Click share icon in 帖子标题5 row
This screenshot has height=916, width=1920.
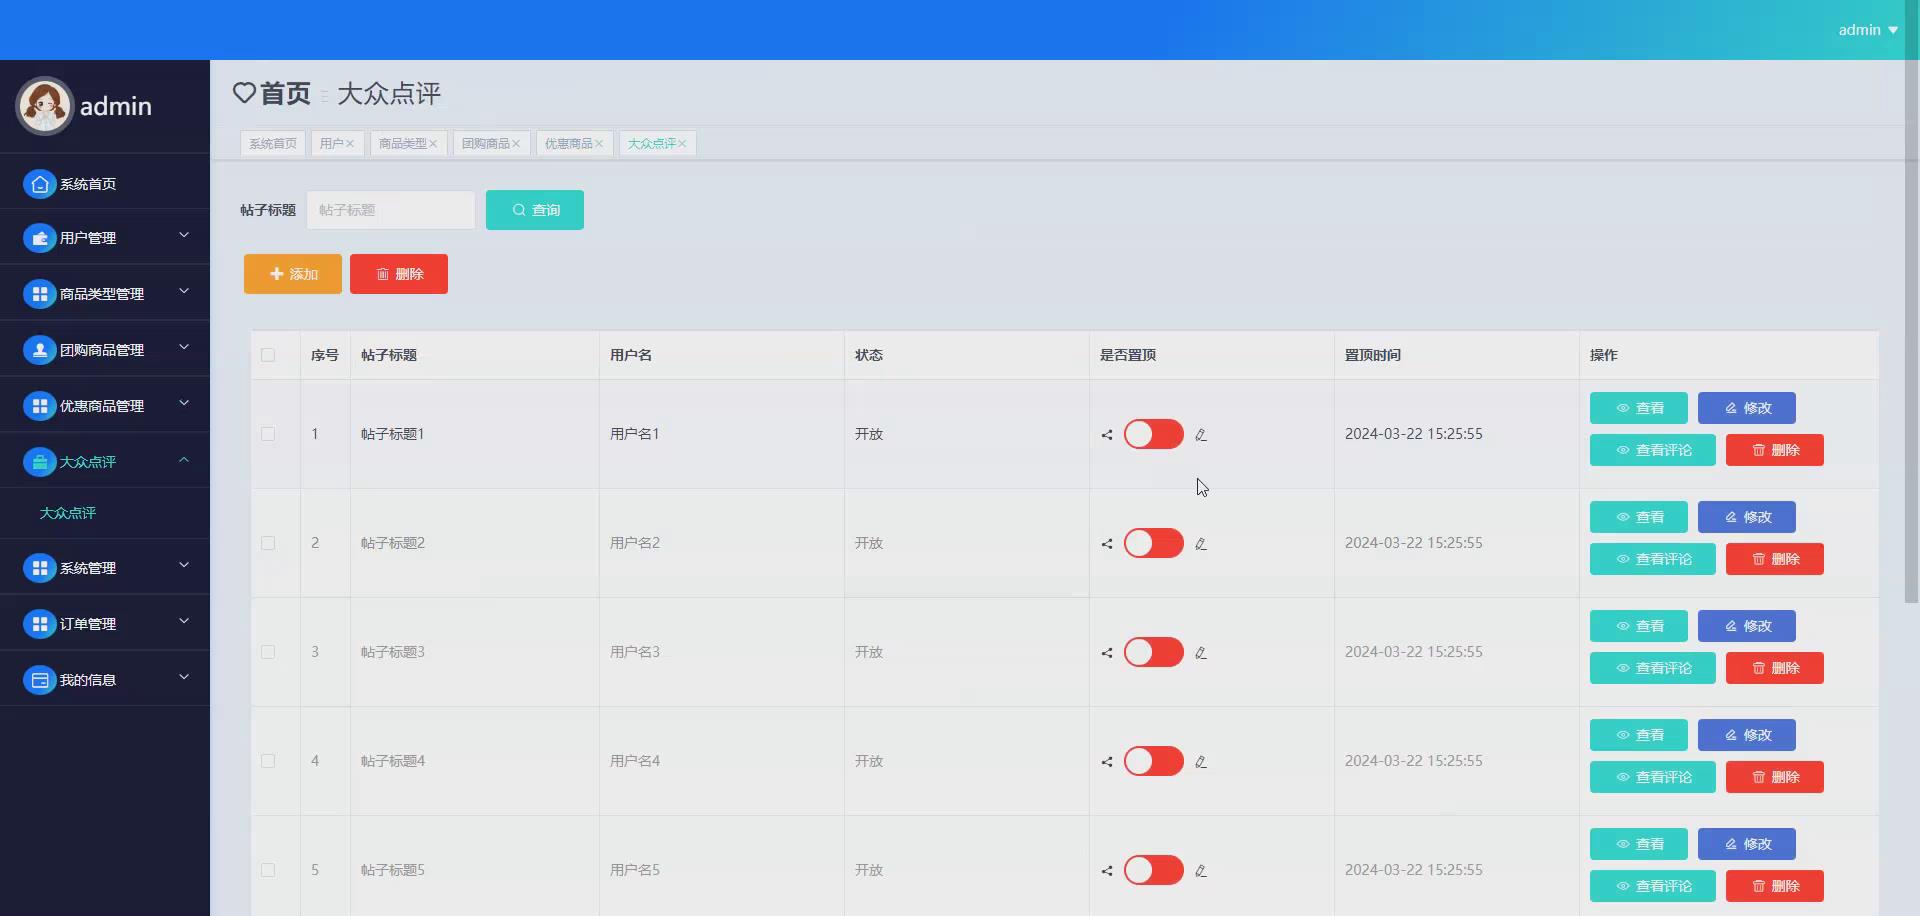[1107, 871]
